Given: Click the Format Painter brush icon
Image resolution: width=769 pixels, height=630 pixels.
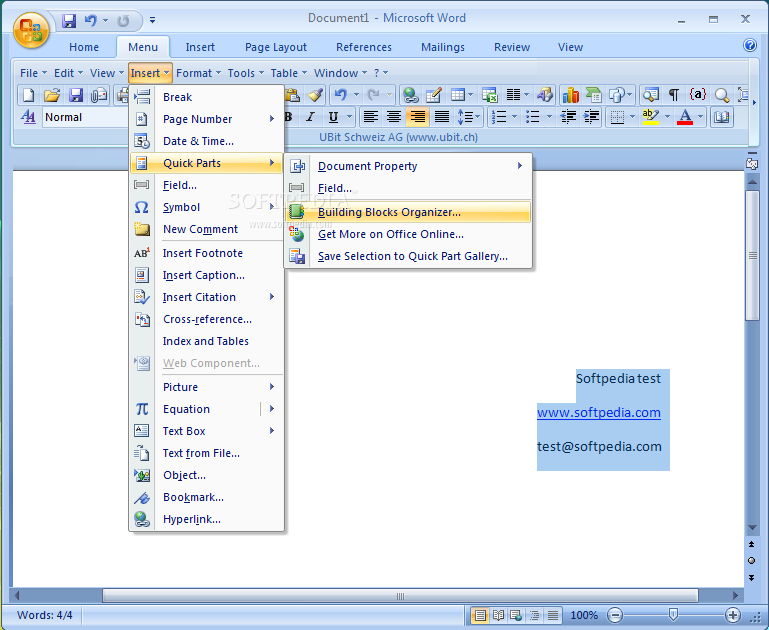Looking at the screenshot, I should (x=315, y=95).
